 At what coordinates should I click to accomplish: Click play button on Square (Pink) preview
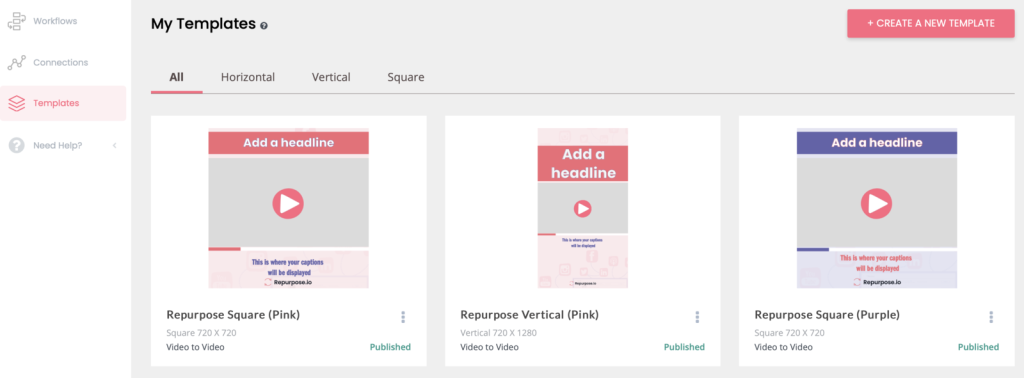point(288,204)
